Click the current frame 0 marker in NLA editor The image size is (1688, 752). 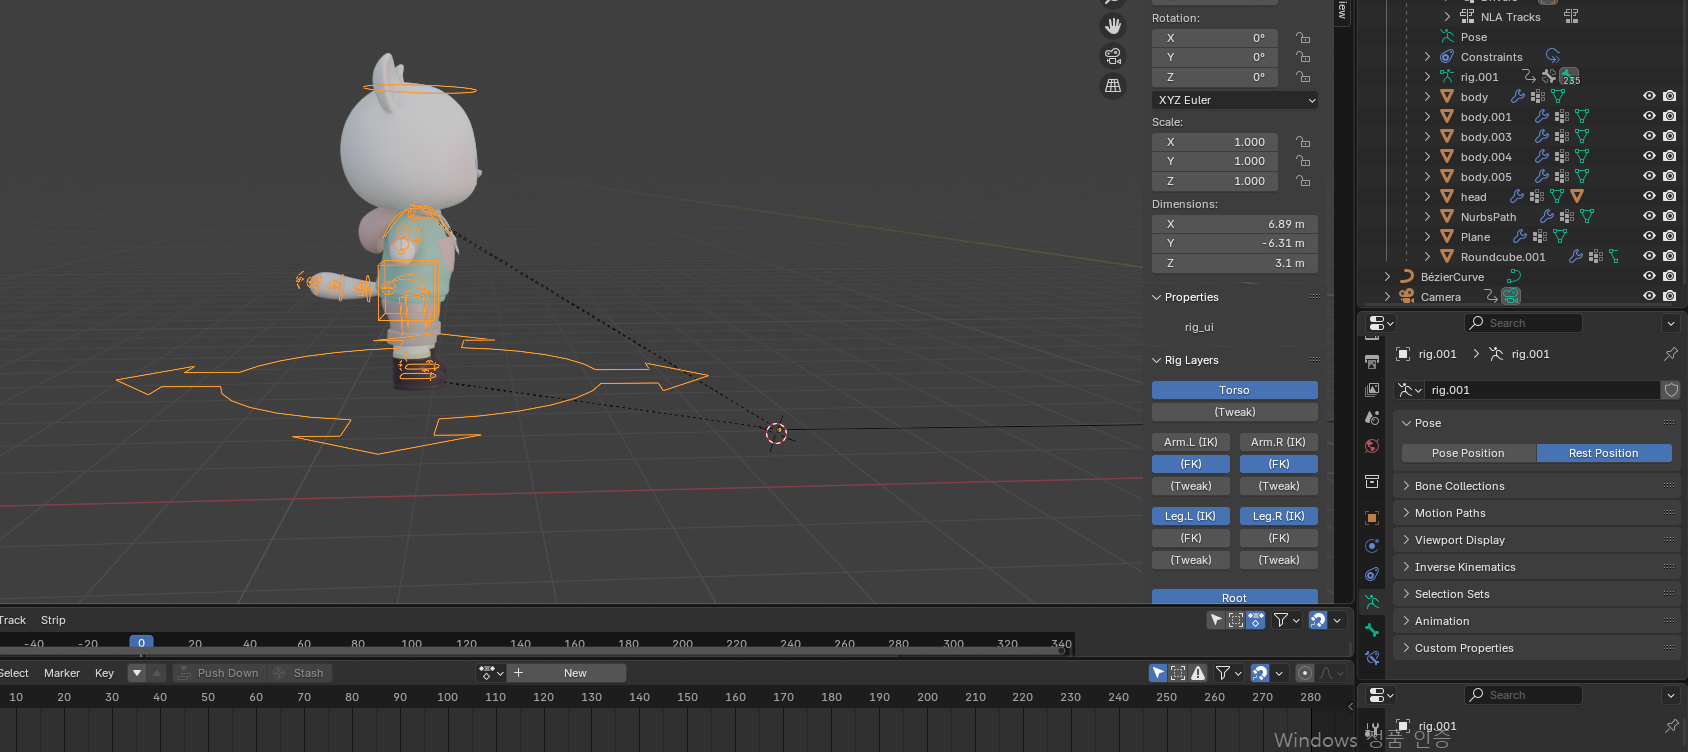tap(141, 643)
